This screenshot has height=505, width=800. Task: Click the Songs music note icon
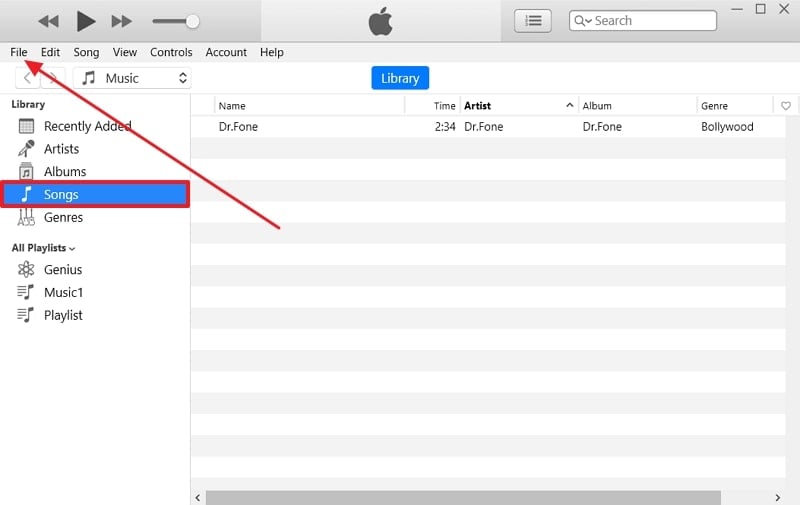click(26, 194)
